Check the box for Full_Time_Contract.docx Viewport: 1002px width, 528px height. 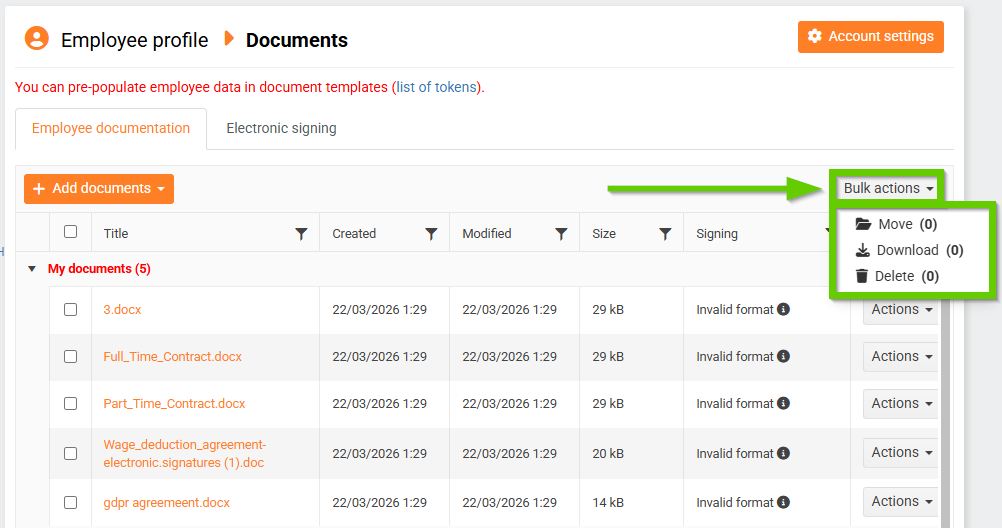[x=70, y=356]
